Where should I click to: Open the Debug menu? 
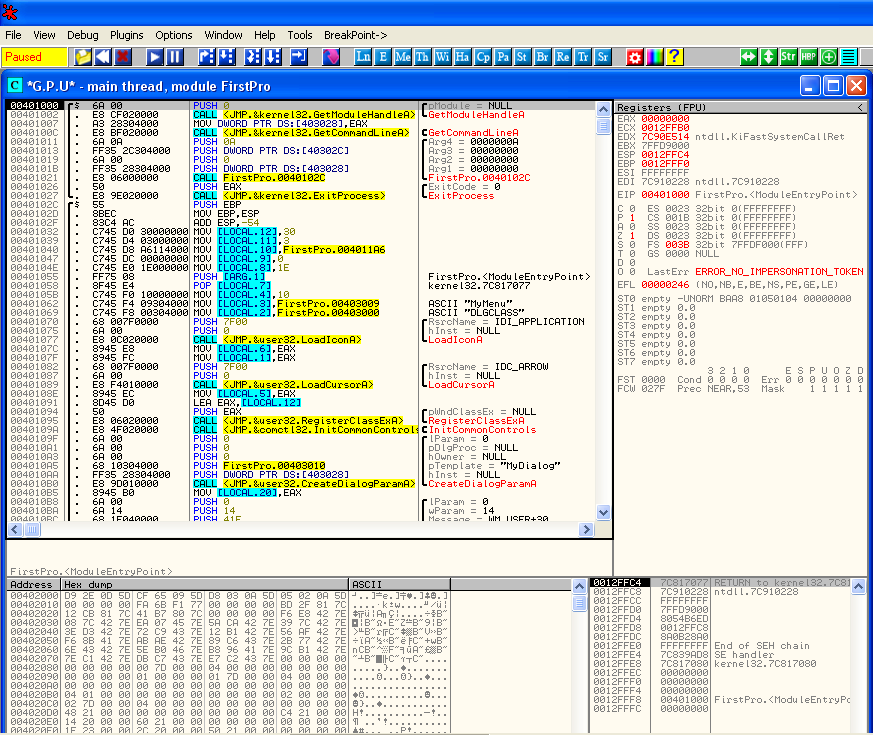[82, 35]
